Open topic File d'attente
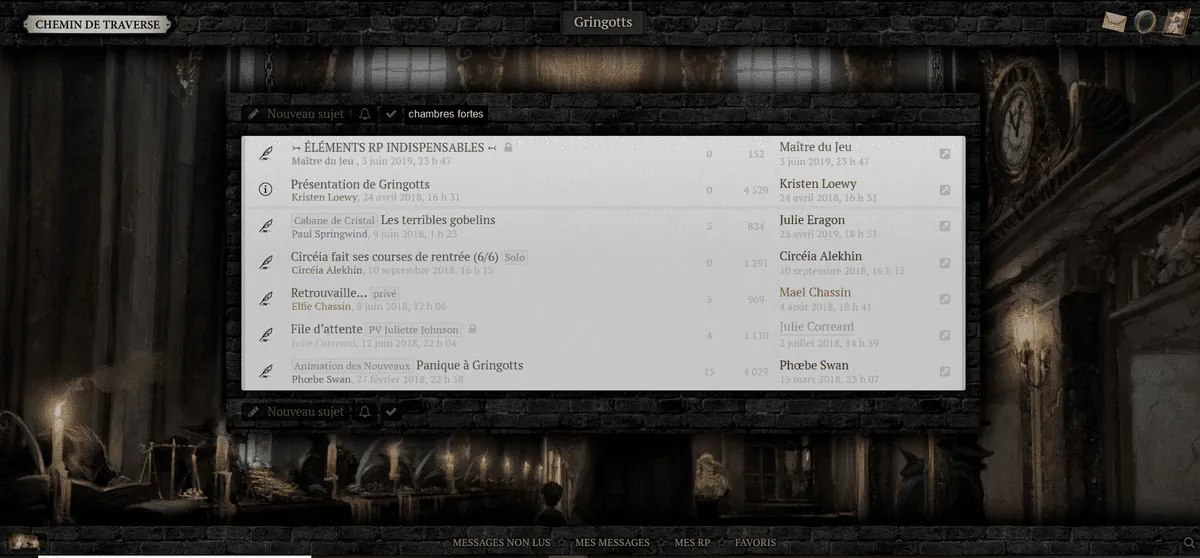Screen dimensions: 1200x558 (x=325, y=329)
